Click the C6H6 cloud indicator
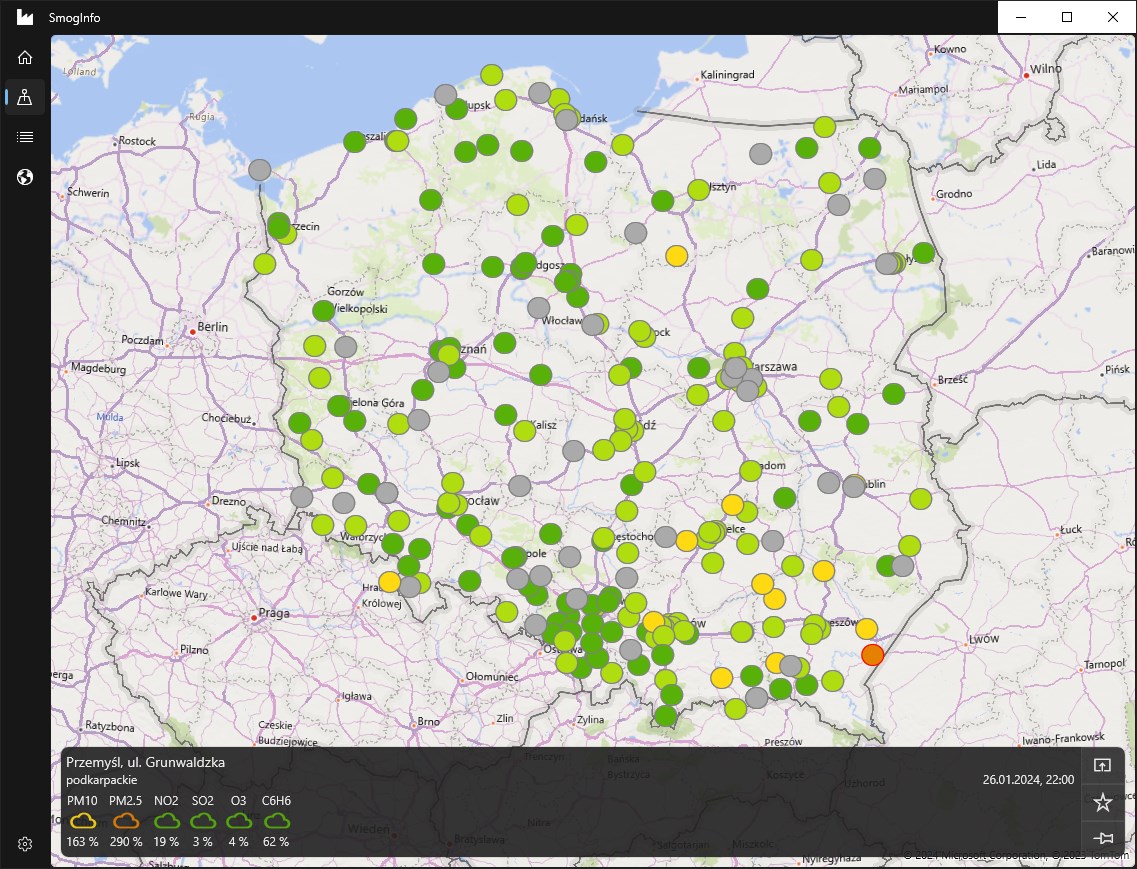Viewport: 1137px width, 869px height. pyautogui.click(x=277, y=821)
